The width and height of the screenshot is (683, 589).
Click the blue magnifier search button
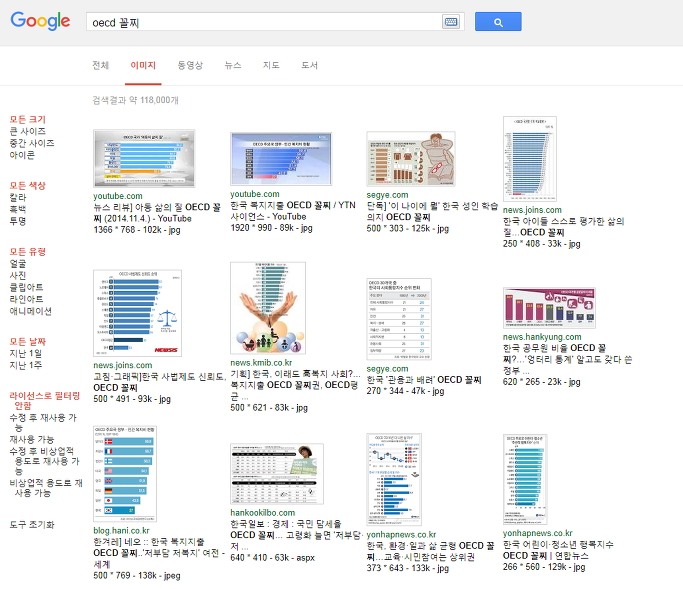(498, 22)
